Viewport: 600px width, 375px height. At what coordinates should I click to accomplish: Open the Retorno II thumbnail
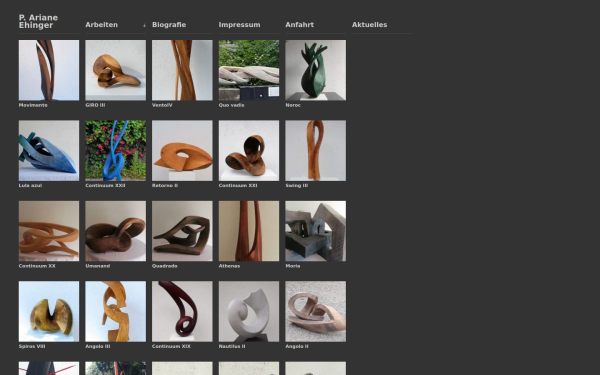[x=182, y=151]
